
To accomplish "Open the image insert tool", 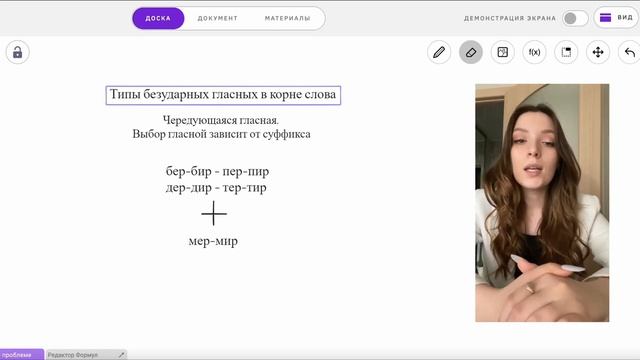I will coord(502,52).
